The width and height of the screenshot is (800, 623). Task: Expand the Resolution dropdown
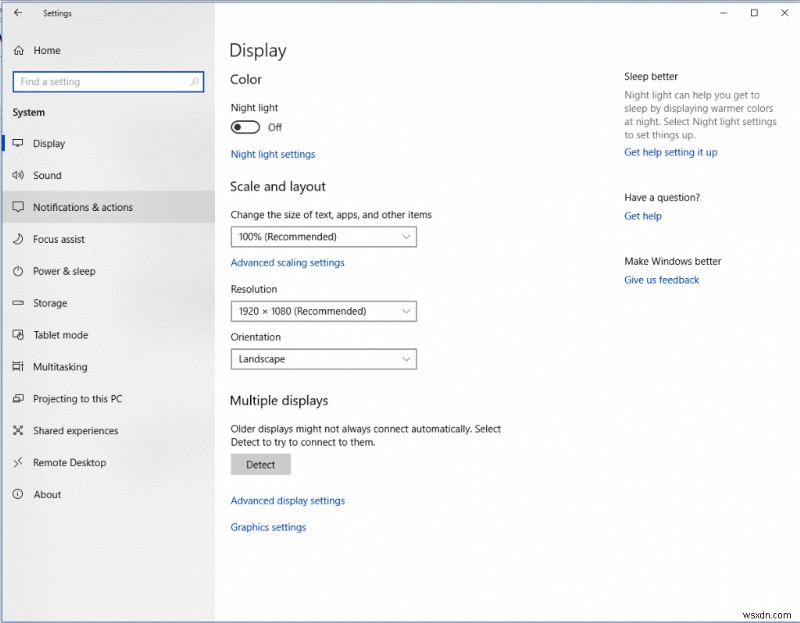click(x=323, y=311)
